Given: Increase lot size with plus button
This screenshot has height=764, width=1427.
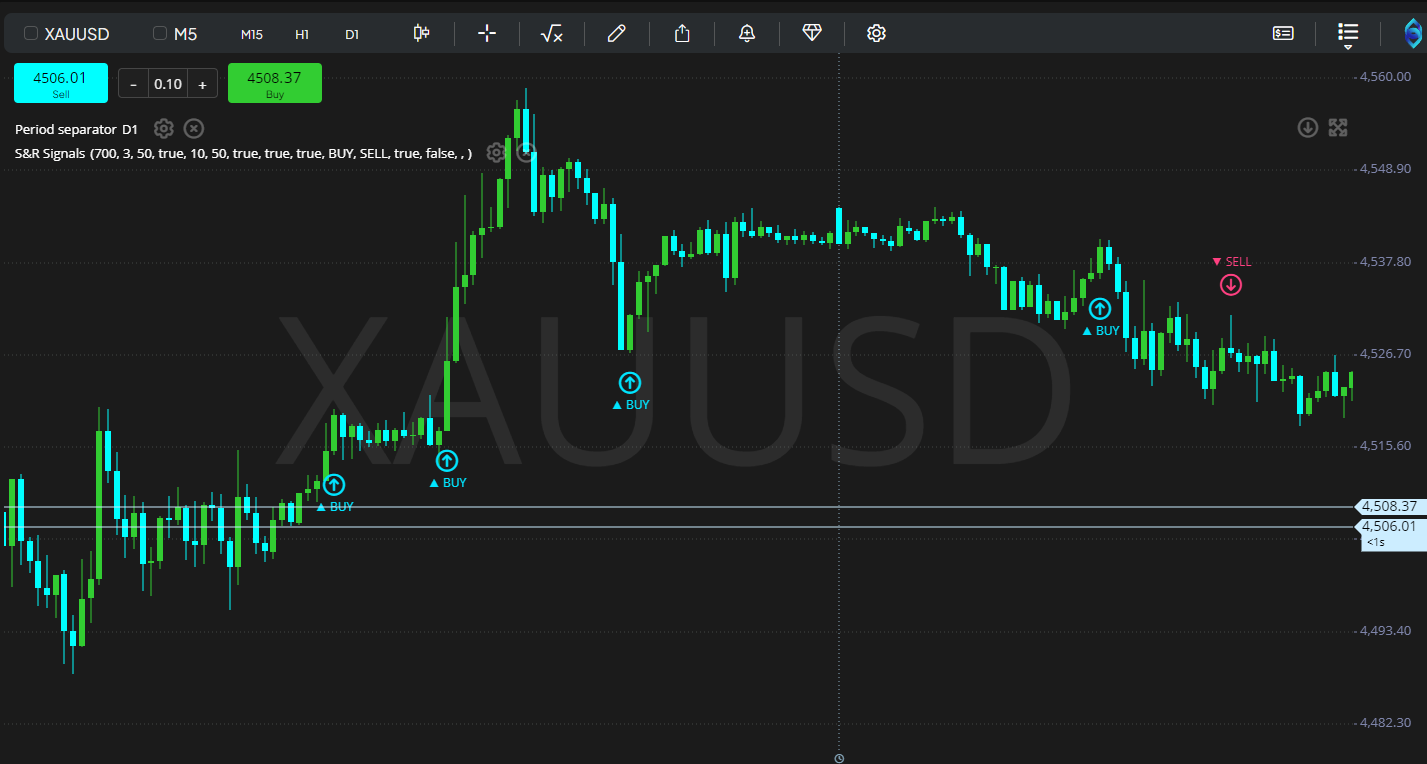Looking at the screenshot, I should coord(202,84).
